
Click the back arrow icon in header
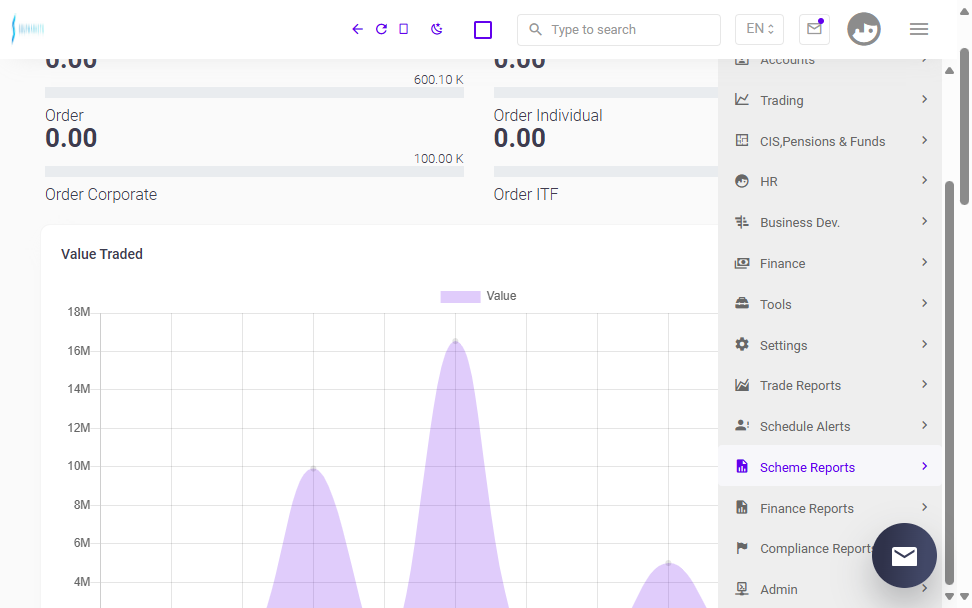click(x=357, y=29)
